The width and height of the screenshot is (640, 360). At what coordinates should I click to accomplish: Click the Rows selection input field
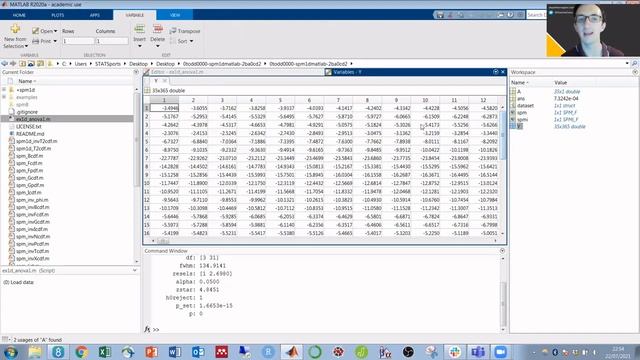click(x=78, y=41)
